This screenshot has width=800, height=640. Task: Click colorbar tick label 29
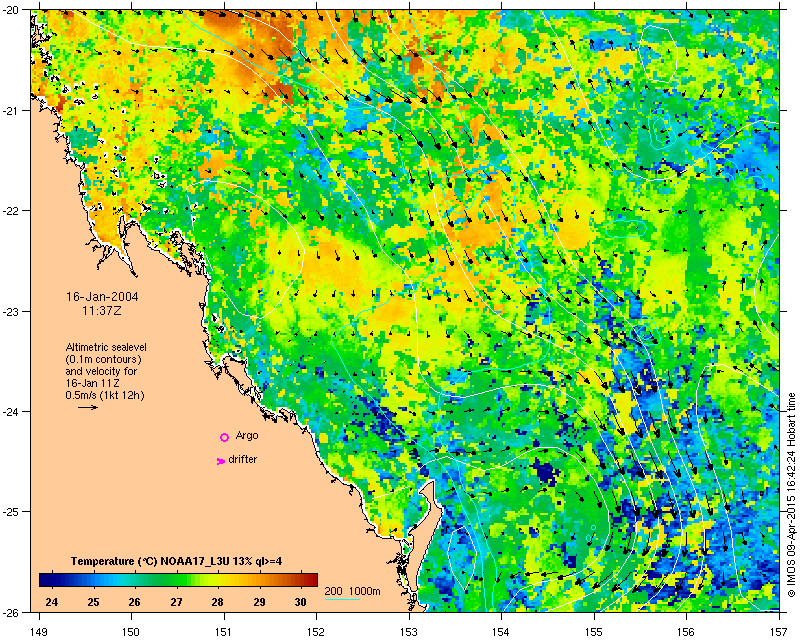pyautogui.click(x=259, y=602)
